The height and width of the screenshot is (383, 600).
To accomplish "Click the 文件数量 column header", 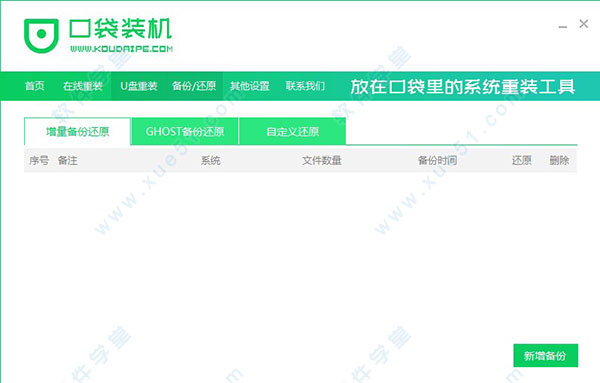I will pos(322,160).
